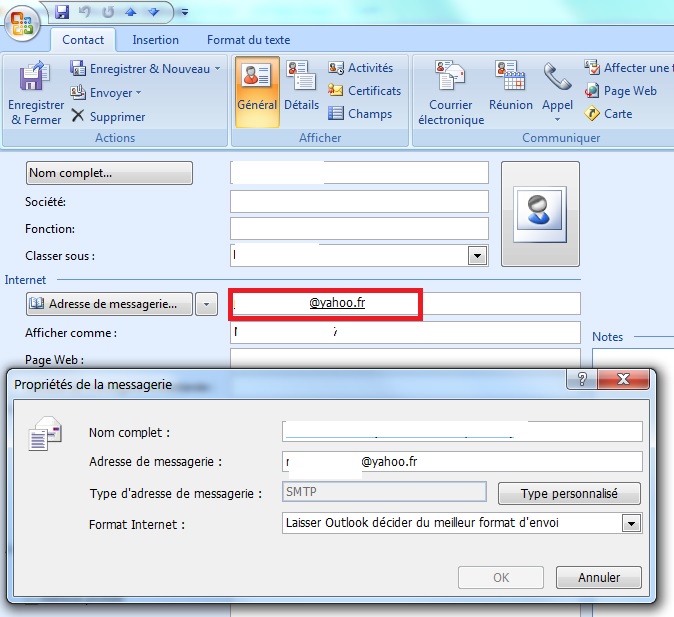The width and height of the screenshot is (674, 617).
Task: Click the contact photo placeholder
Action: 540,214
